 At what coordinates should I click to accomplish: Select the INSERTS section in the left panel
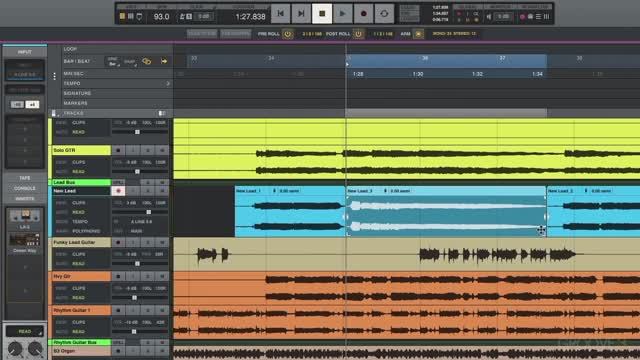point(24,199)
